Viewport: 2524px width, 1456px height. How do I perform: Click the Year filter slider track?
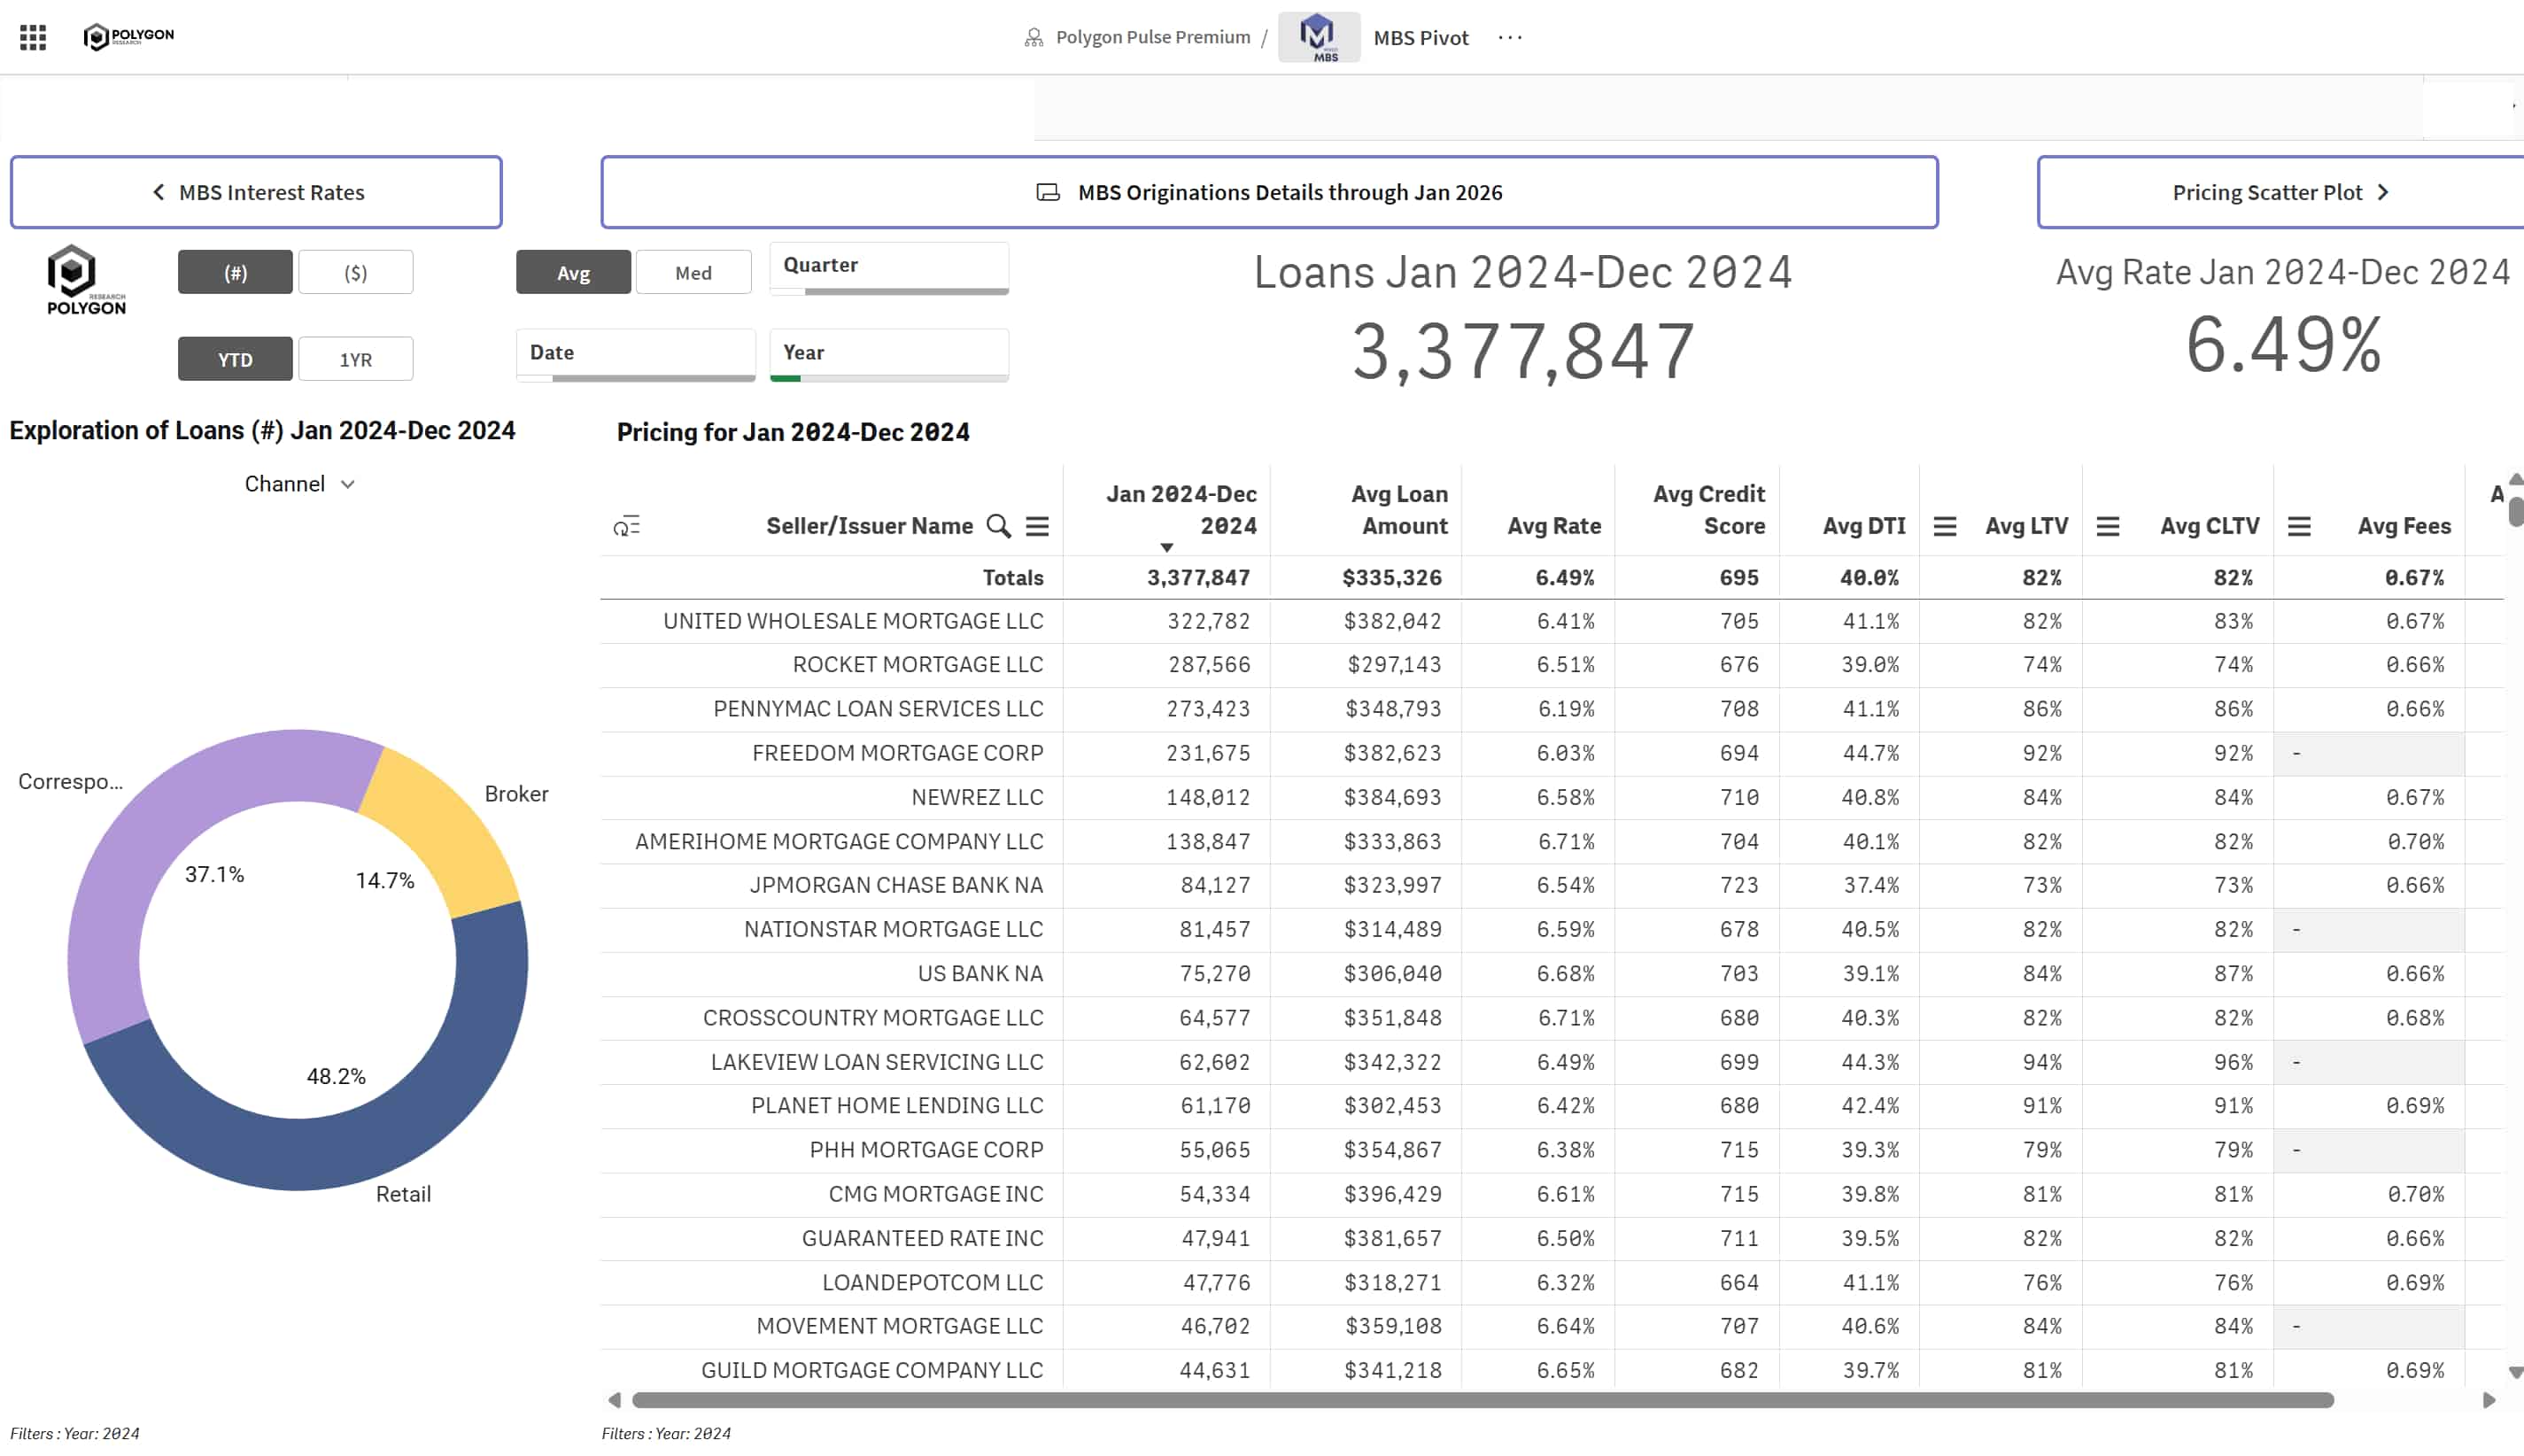(888, 380)
